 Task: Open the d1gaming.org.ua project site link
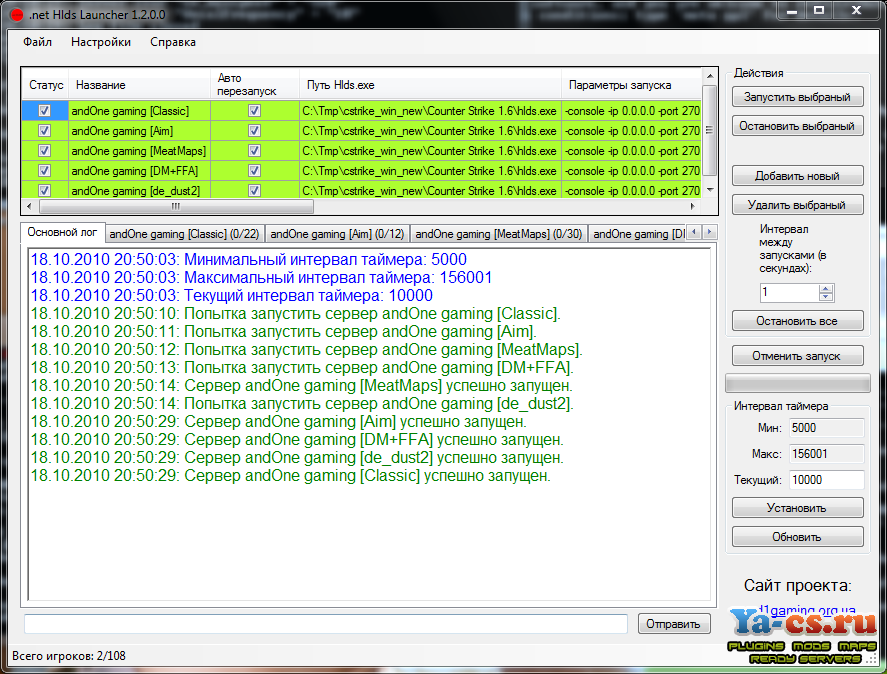[x=806, y=610]
